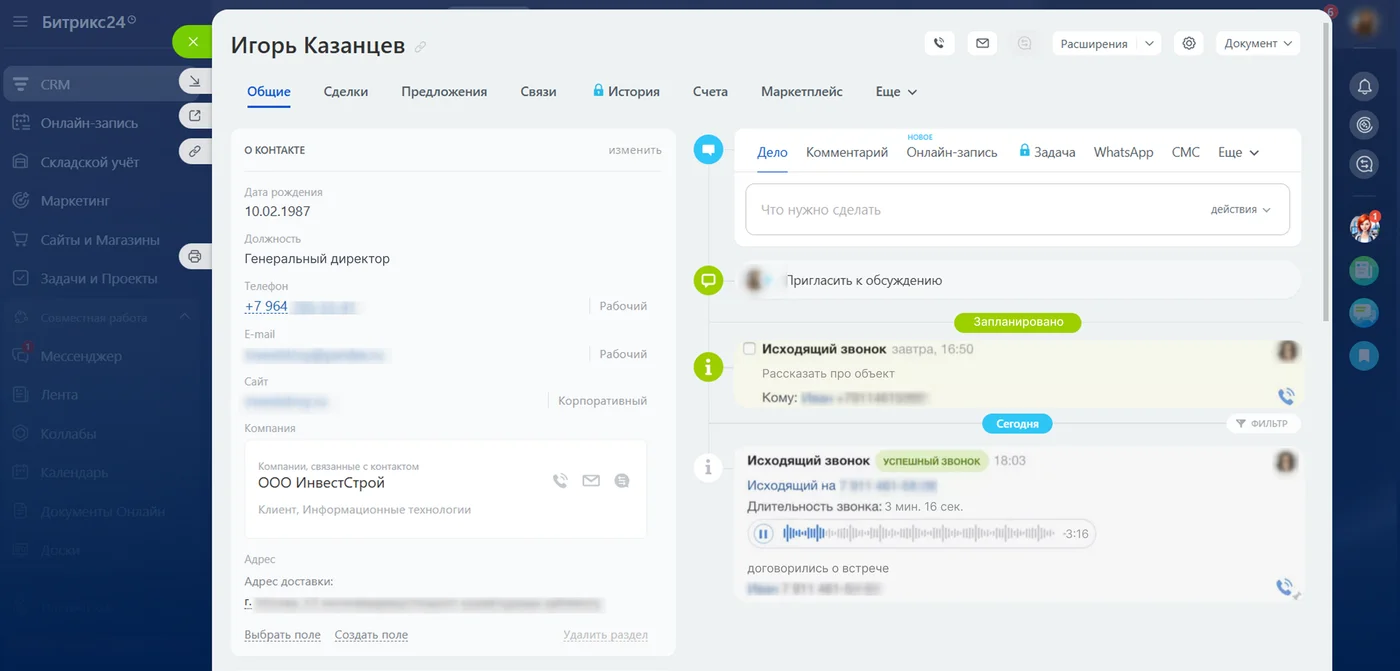
Task: Open the ООО ИнвестСтрой company link
Action: point(321,483)
